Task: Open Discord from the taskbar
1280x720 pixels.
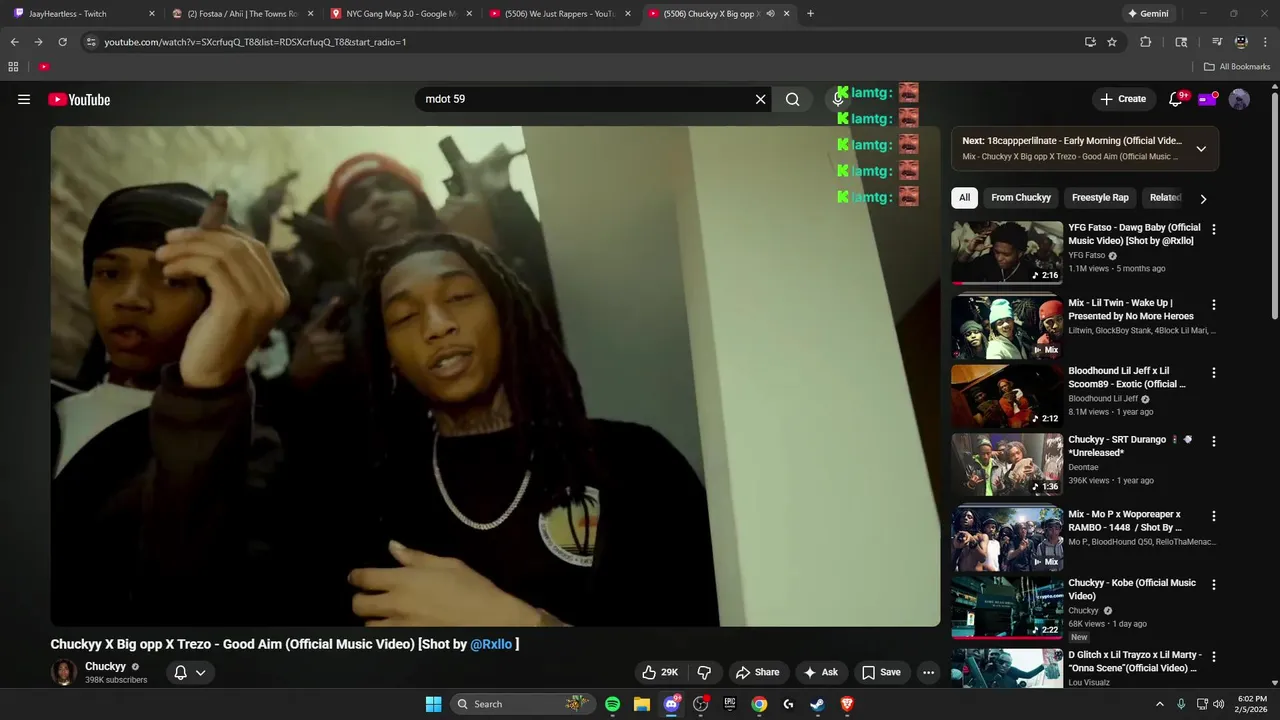Action: pos(671,704)
